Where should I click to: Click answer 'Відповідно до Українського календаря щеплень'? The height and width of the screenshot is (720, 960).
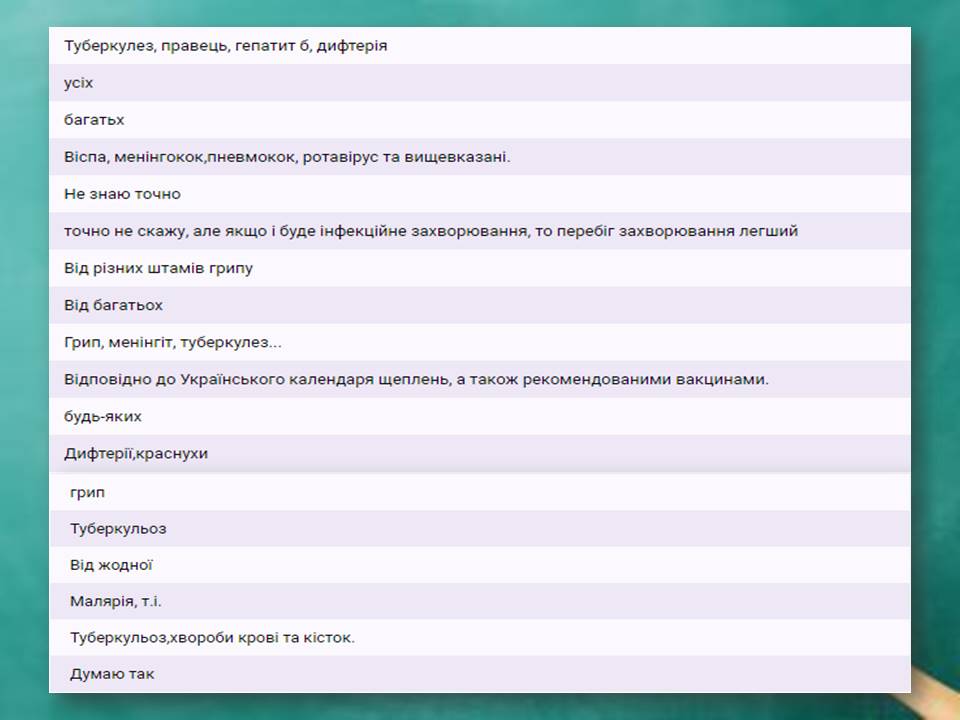pos(479,380)
